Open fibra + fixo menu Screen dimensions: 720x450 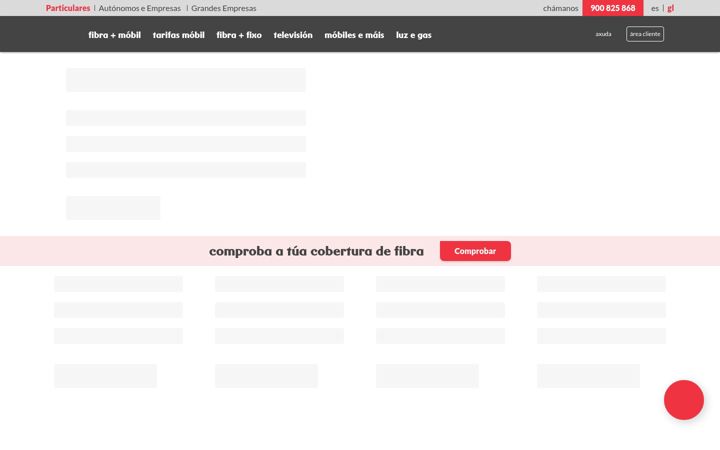click(239, 35)
